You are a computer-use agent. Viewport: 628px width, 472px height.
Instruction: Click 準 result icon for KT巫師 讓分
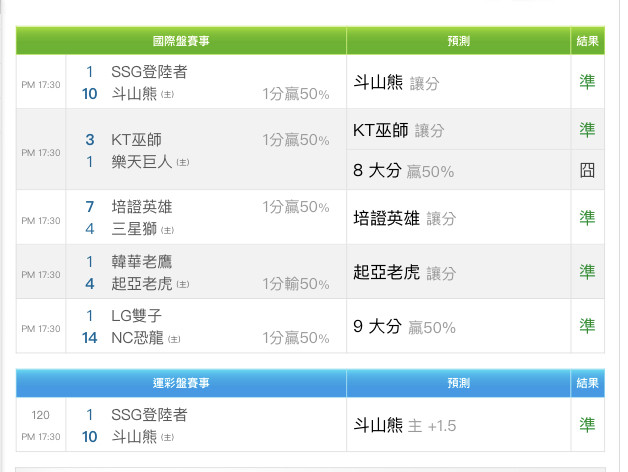point(587,130)
